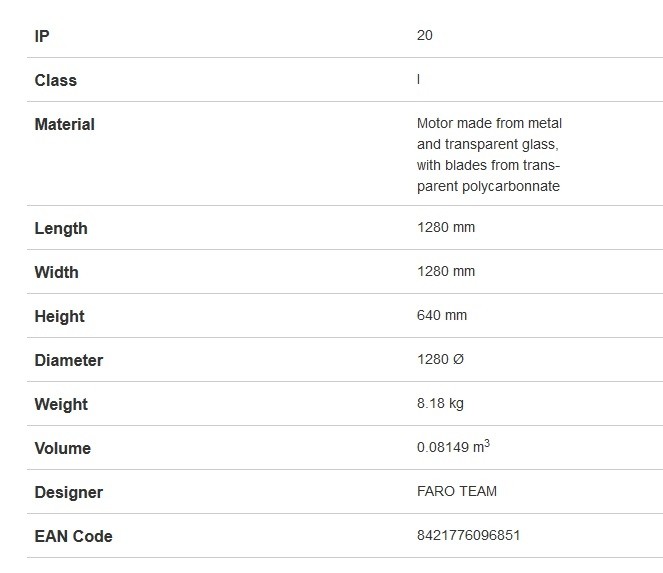Click the Class row label
Screen dimensions: 663x573
tap(56, 80)
